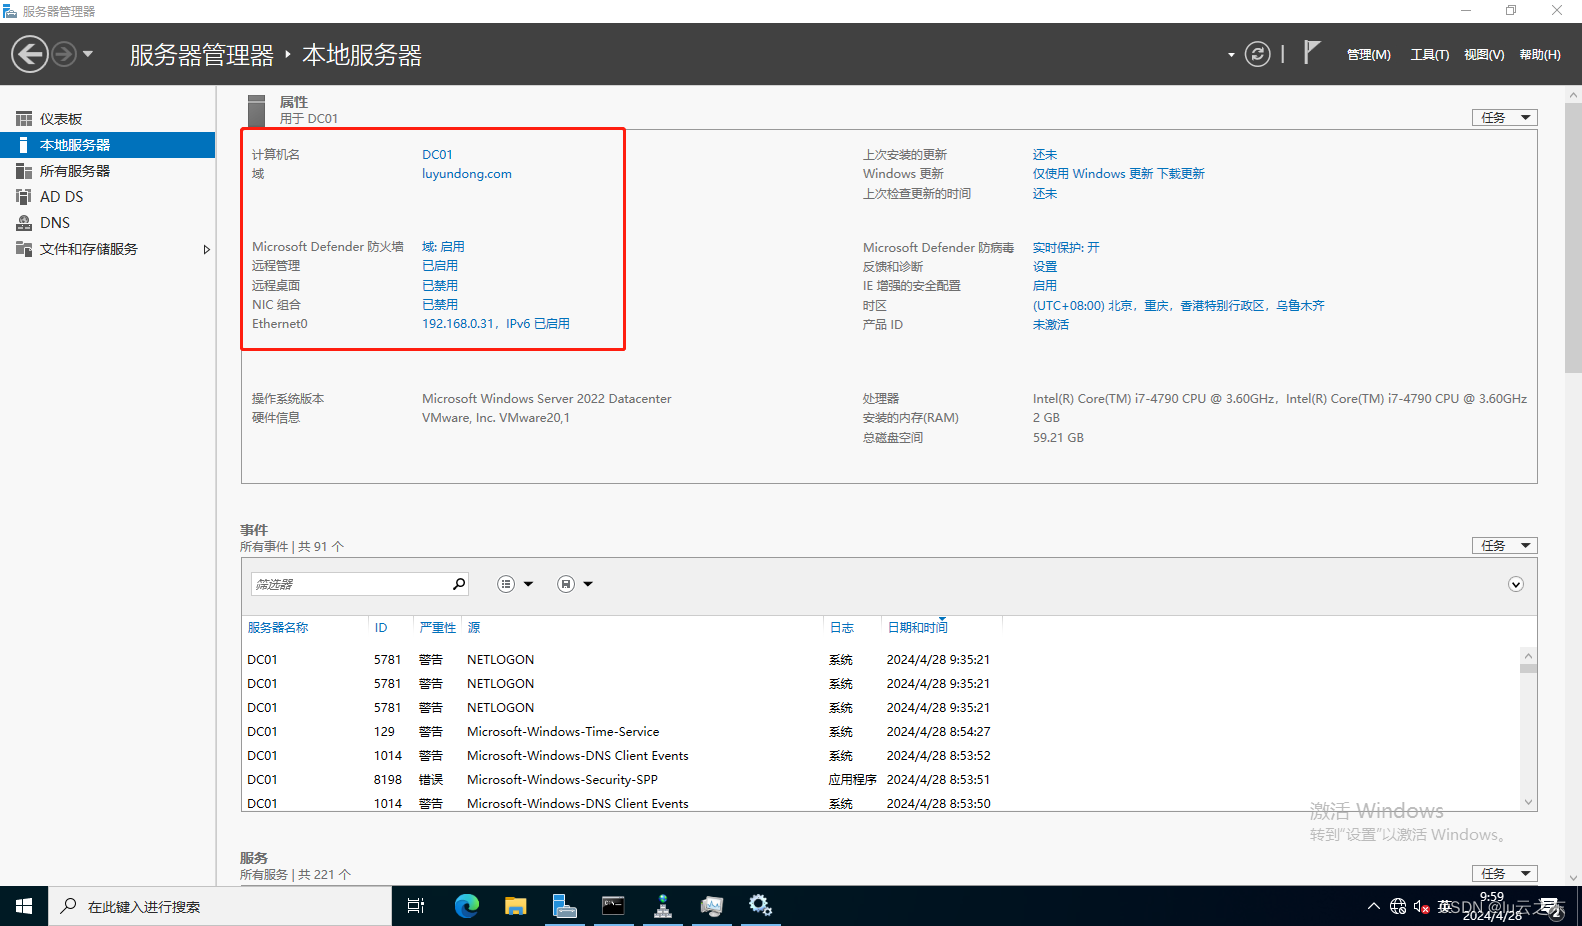Open the 管理(M) menu
The height and width of the screenshot is (926, 1582).
[x=1368, y=55]
